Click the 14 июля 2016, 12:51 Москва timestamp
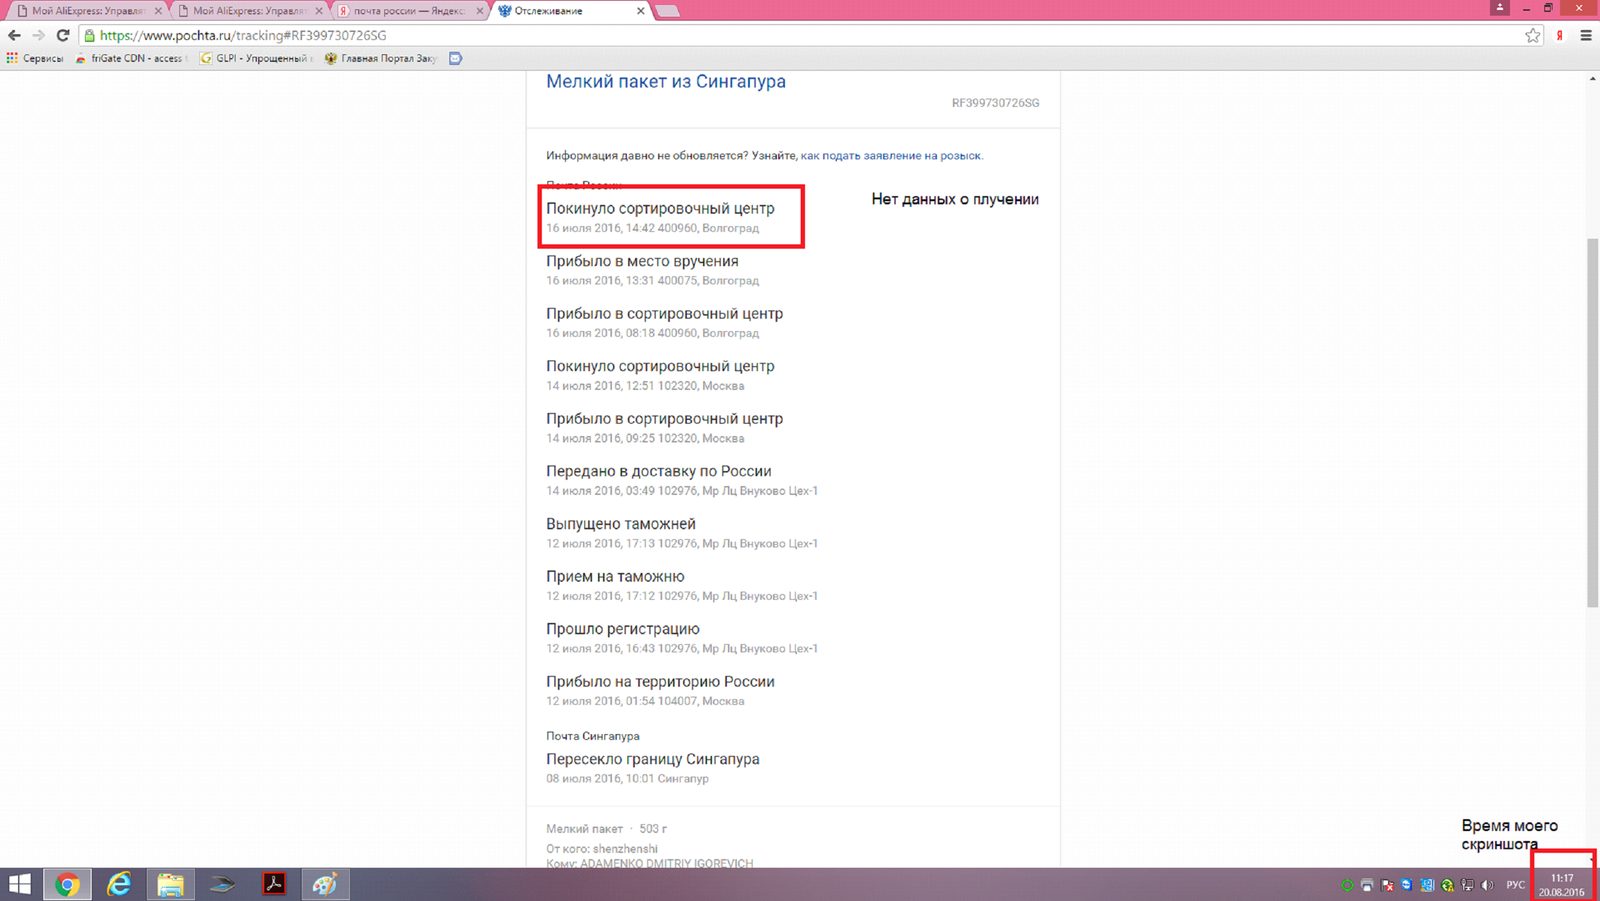The width and height of the screenshot is (1600, 901). pos(645,386)
